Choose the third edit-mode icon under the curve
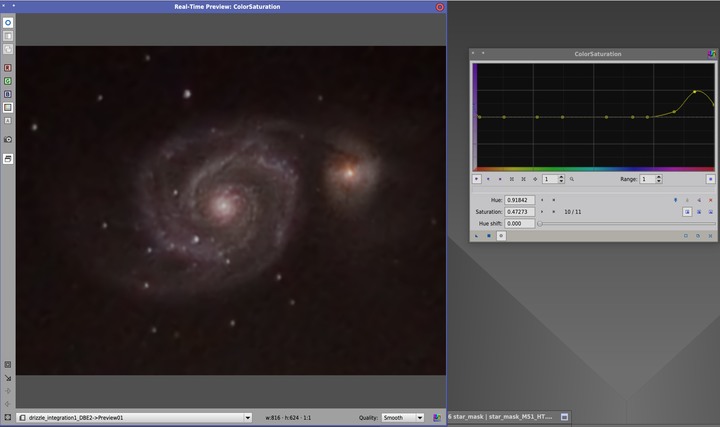This screenshot has height=427, width=720. click(500, 179)
